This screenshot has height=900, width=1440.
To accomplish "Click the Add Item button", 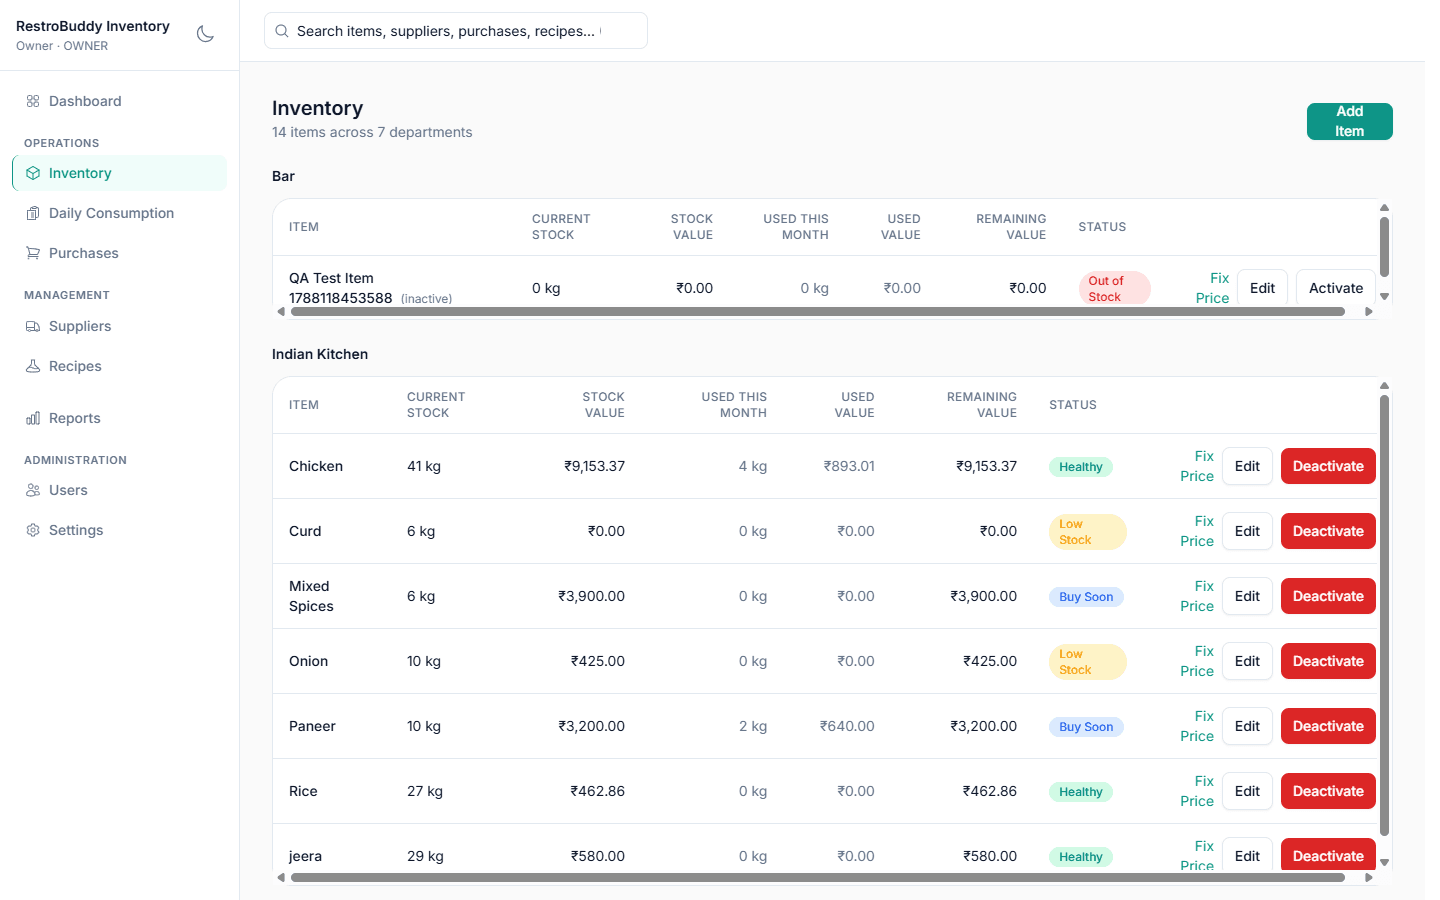I will [x=1349, y=121].
